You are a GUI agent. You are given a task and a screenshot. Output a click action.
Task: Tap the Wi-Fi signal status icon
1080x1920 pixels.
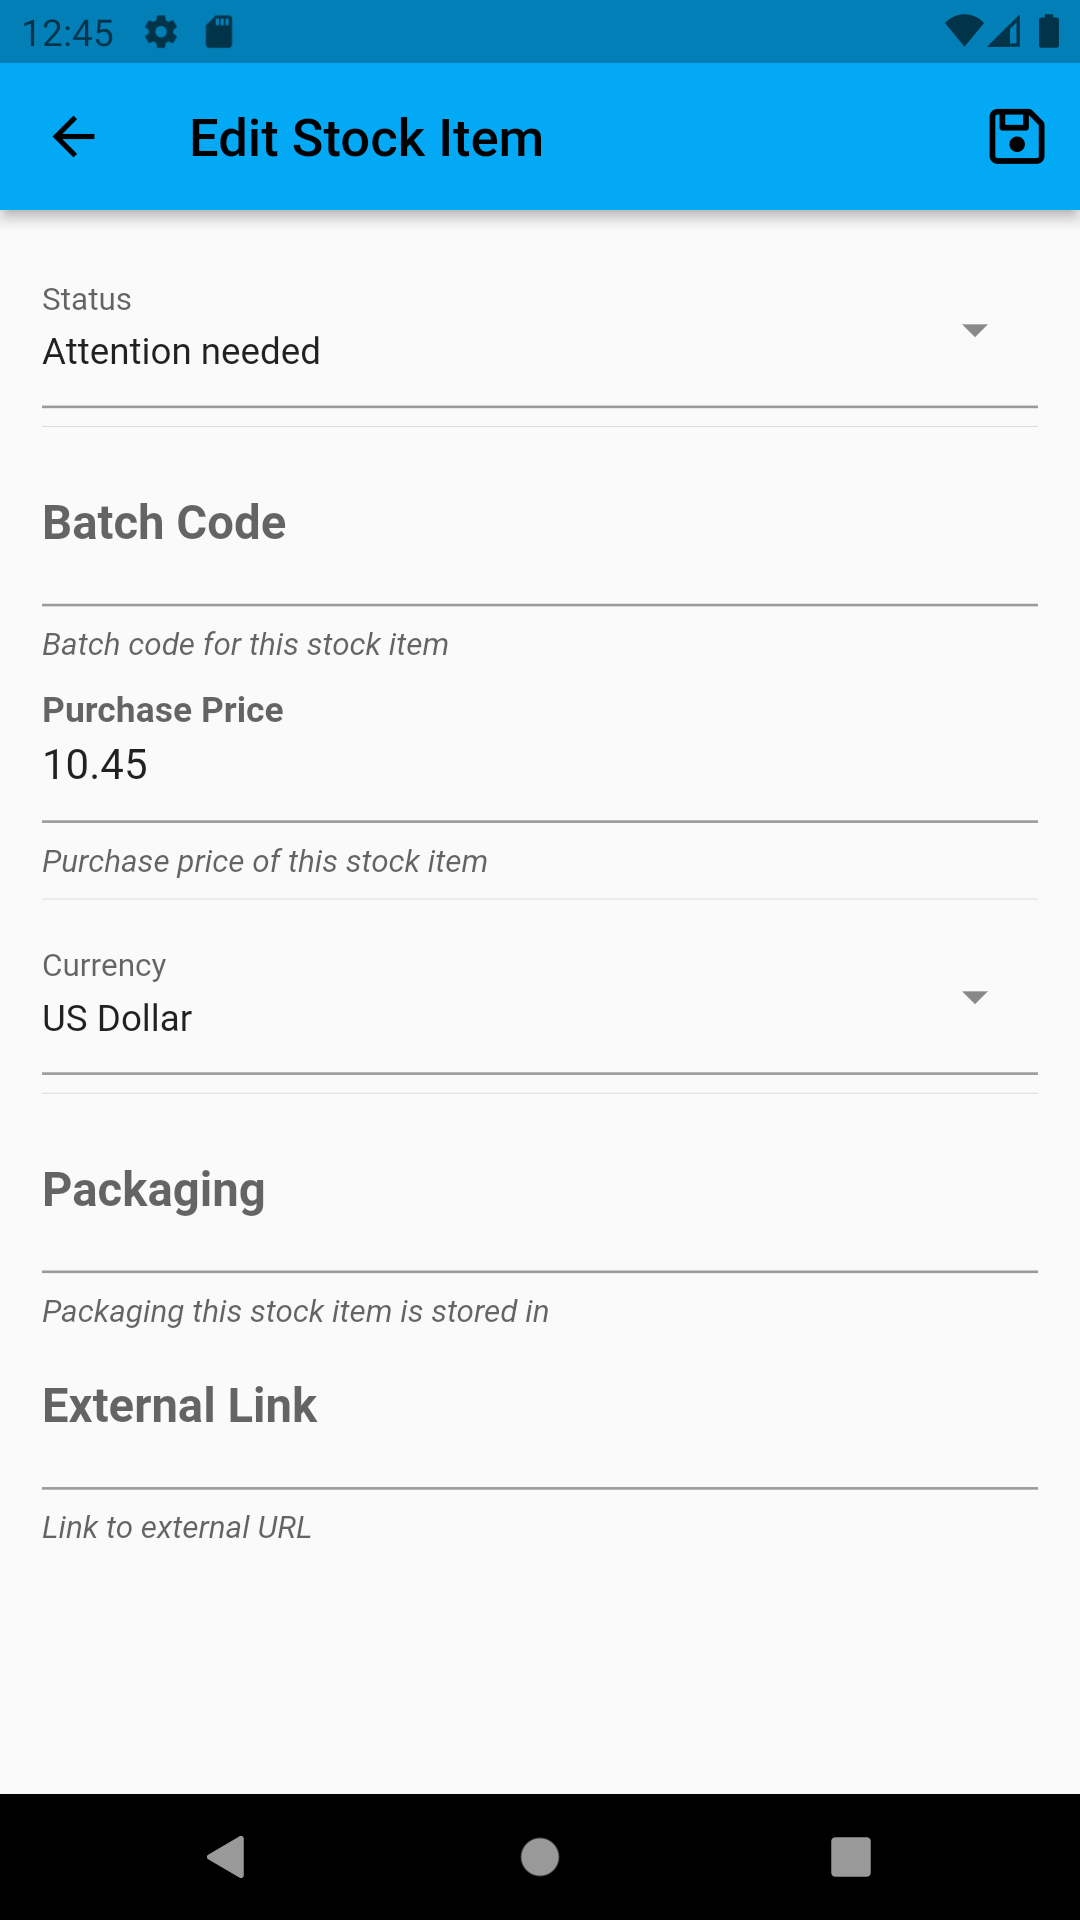point(963,32)
